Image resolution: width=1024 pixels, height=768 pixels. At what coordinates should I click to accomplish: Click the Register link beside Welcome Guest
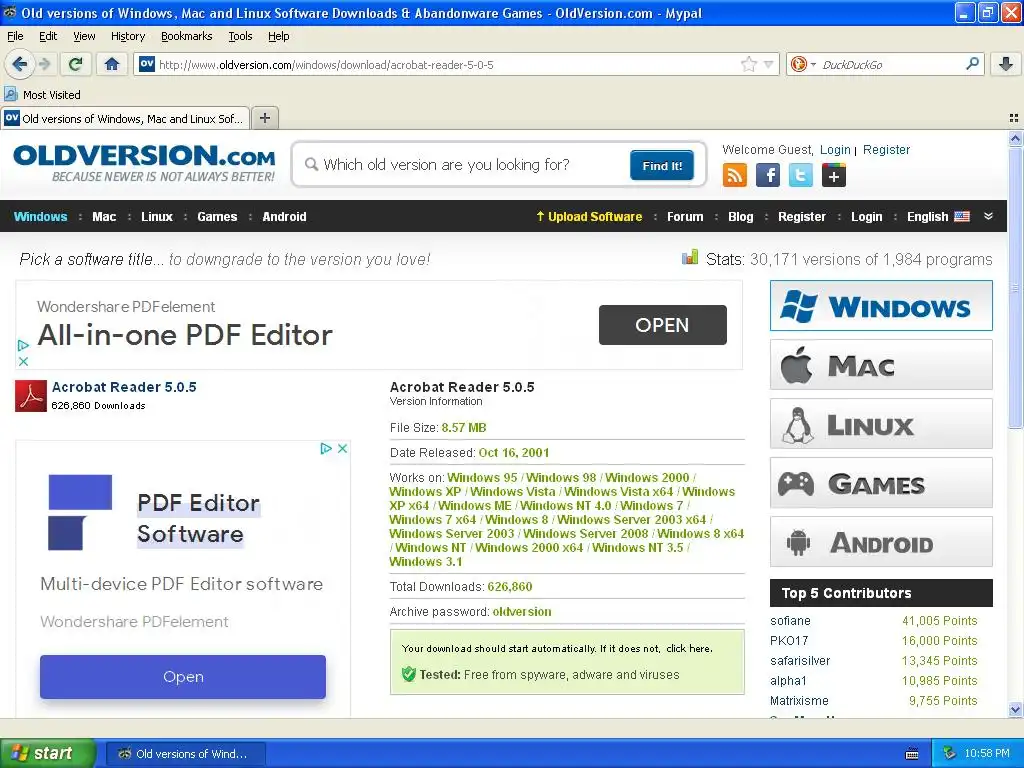click(x=886, y=150)
